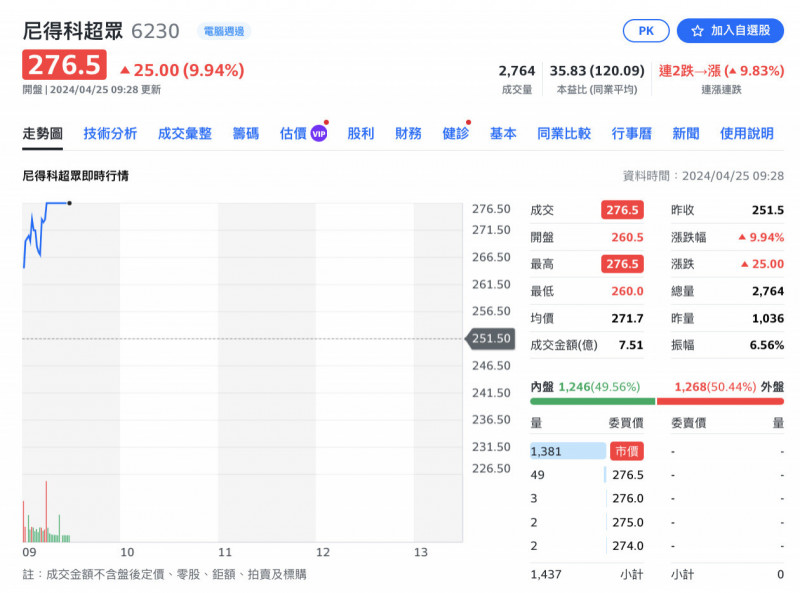
Task: Click the 內盤 1,246(49.56%) label
Action: click(585, 387)
